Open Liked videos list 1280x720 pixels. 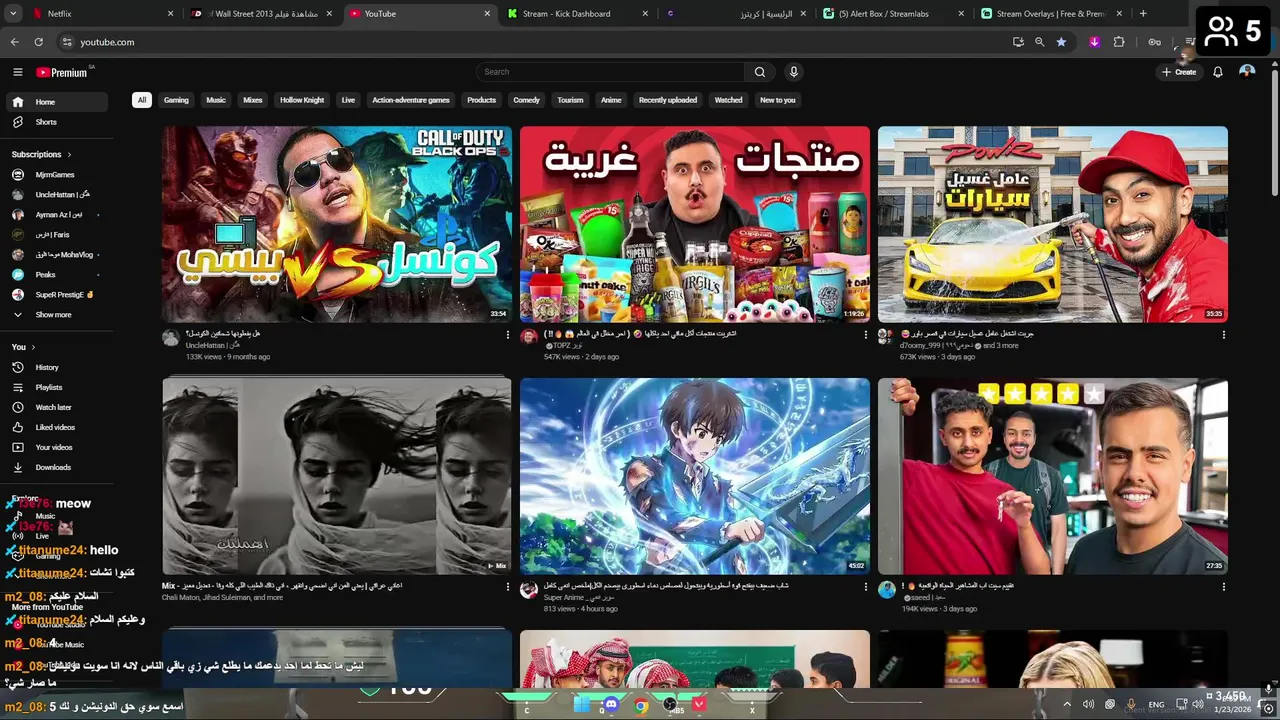point(56,427)
